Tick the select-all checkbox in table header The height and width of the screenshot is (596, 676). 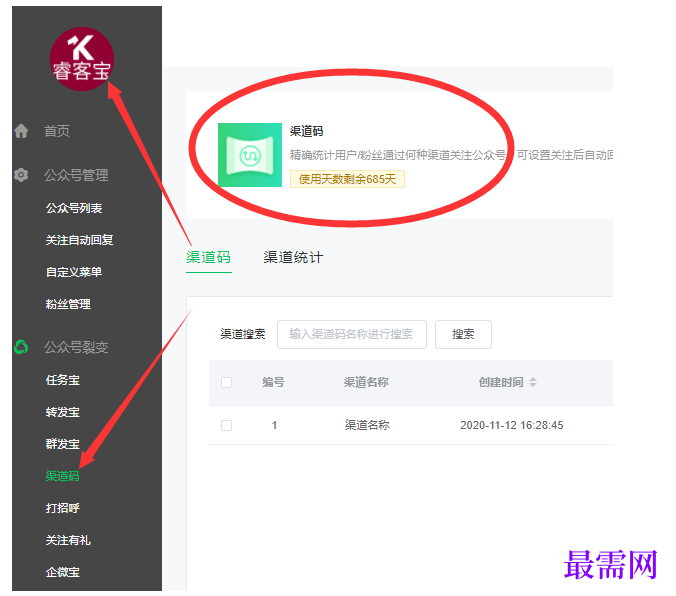tap(226, 383)
